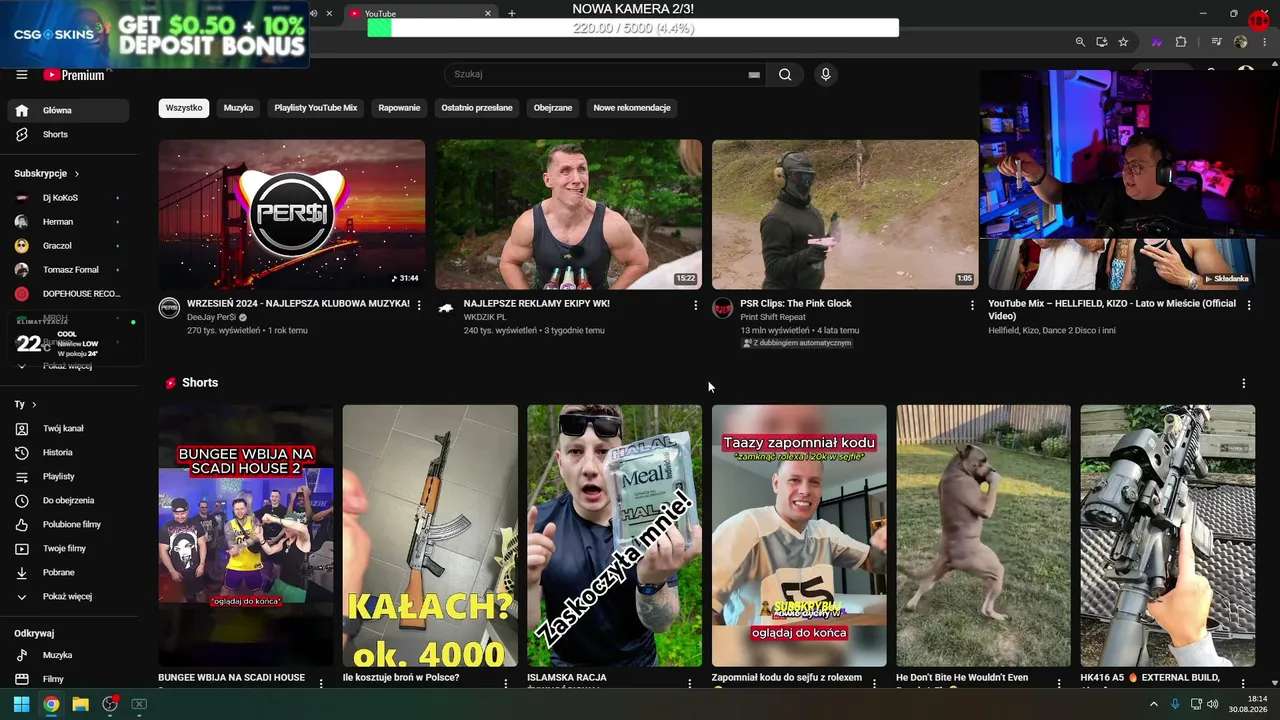Open Twój kanał in the sidebar
1280x720 pixels.
tap(68, 428)
